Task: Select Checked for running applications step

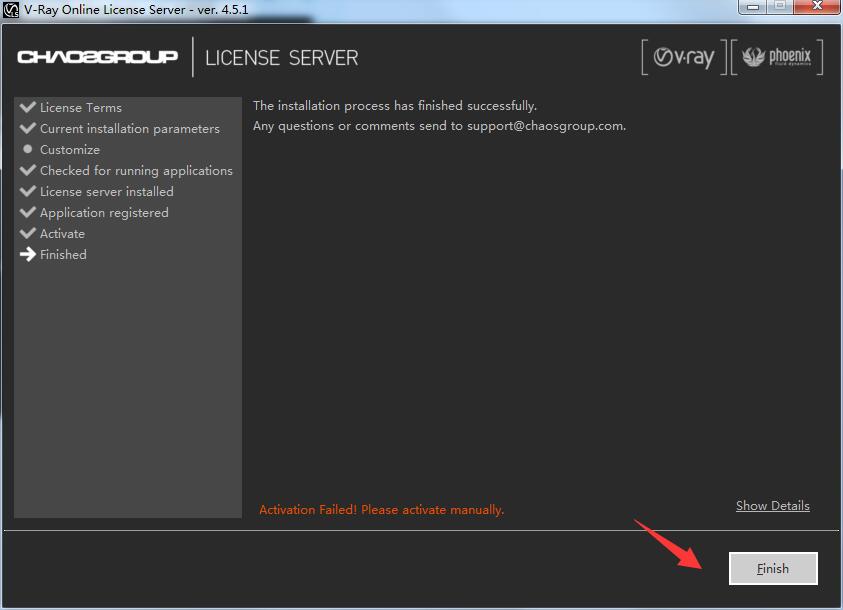Action: pos(136,170)
